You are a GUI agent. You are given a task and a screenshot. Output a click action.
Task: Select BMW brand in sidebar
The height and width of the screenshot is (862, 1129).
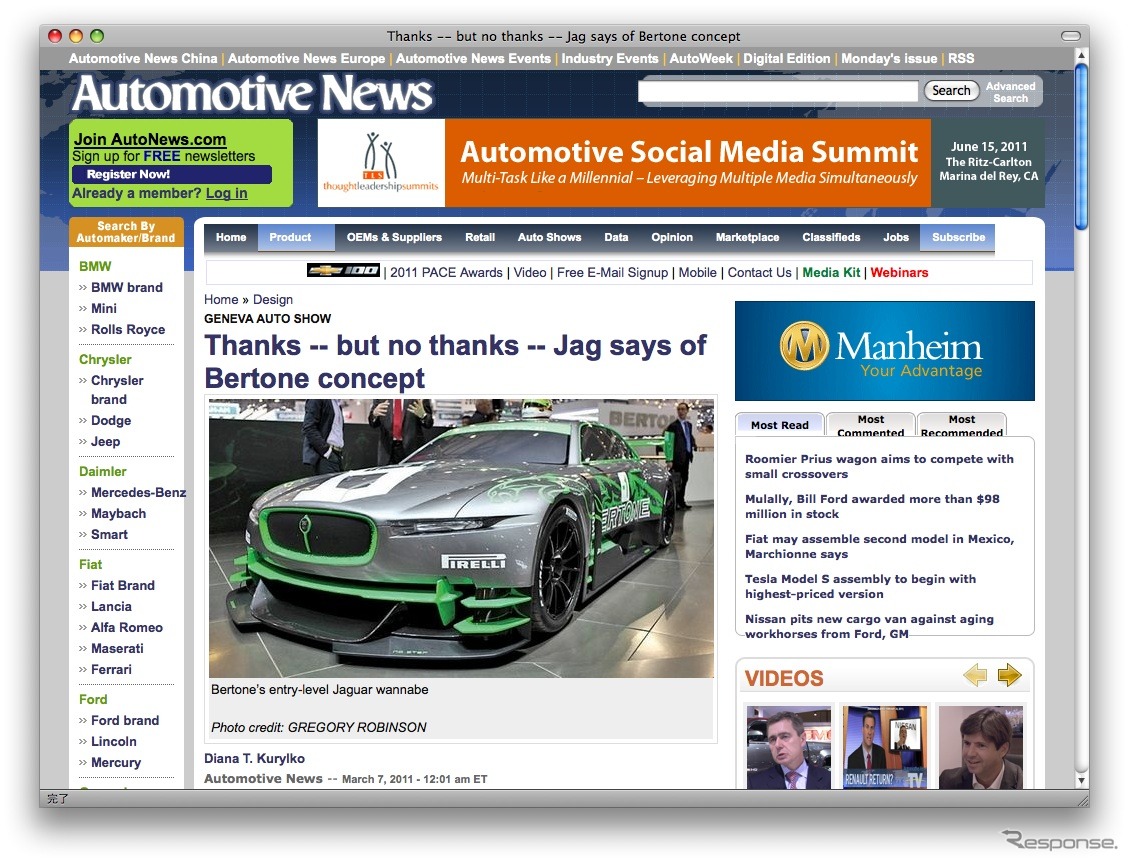pos(127,287)
